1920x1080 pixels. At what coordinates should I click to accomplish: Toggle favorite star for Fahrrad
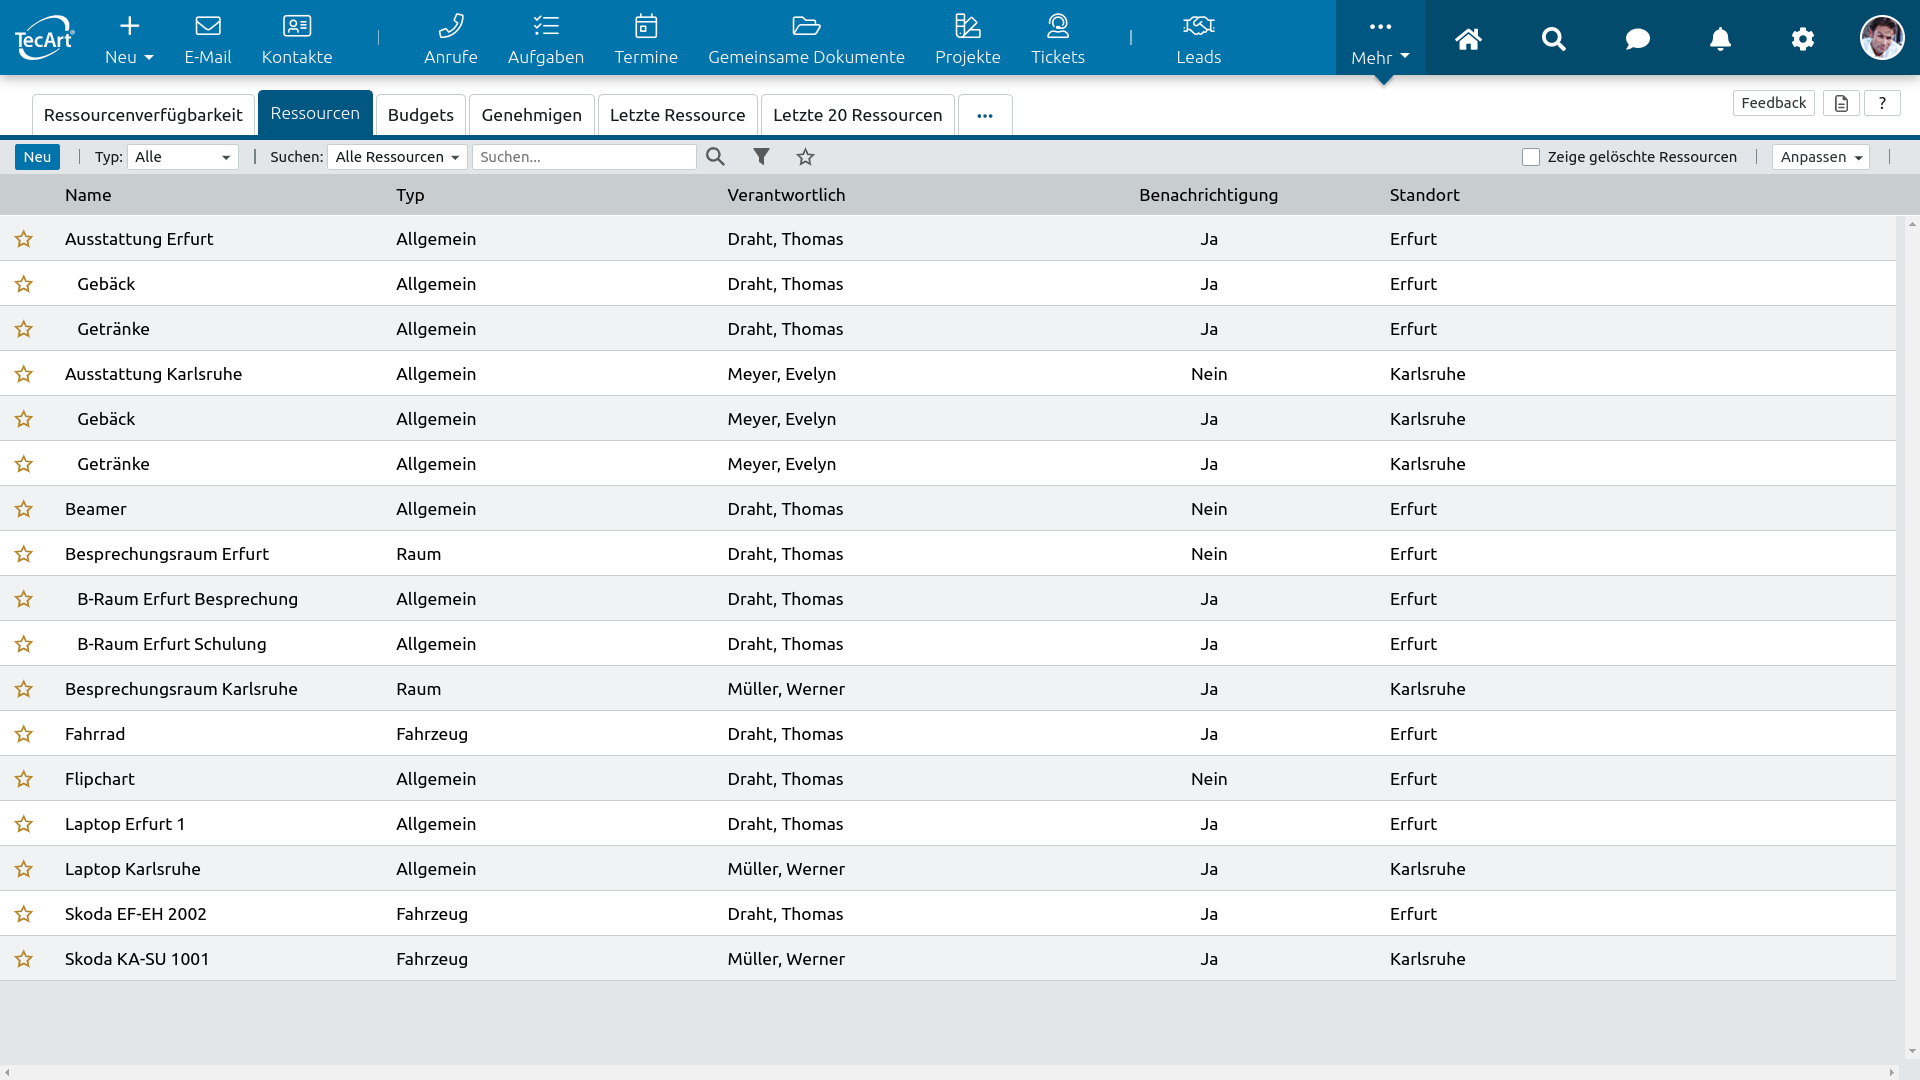(x=24, y=734)
